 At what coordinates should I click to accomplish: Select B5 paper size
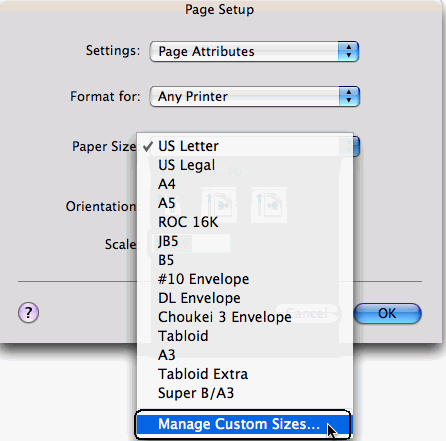[245, 260]
